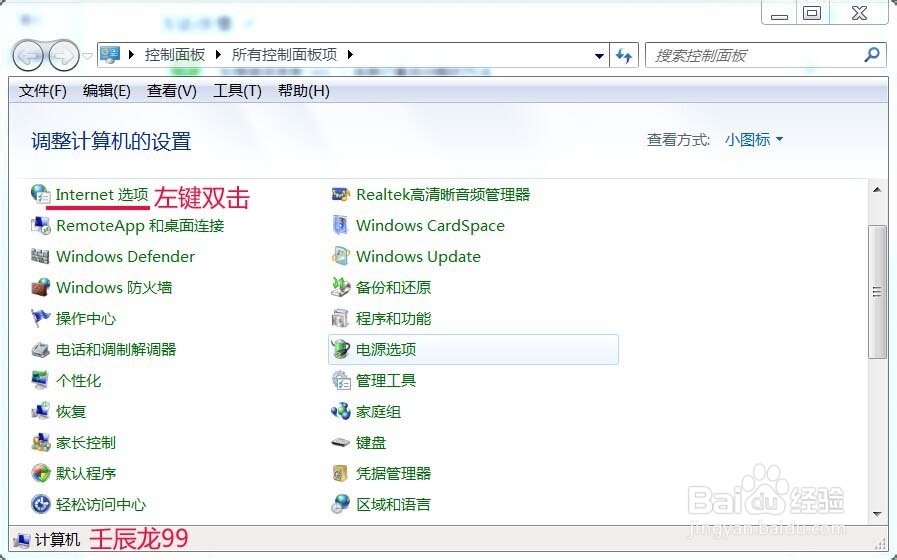The image size is (897, 560).
Task: Open the recent pages dropdown beside Forward
Action: pyautogui.click(x=87, y=56)
